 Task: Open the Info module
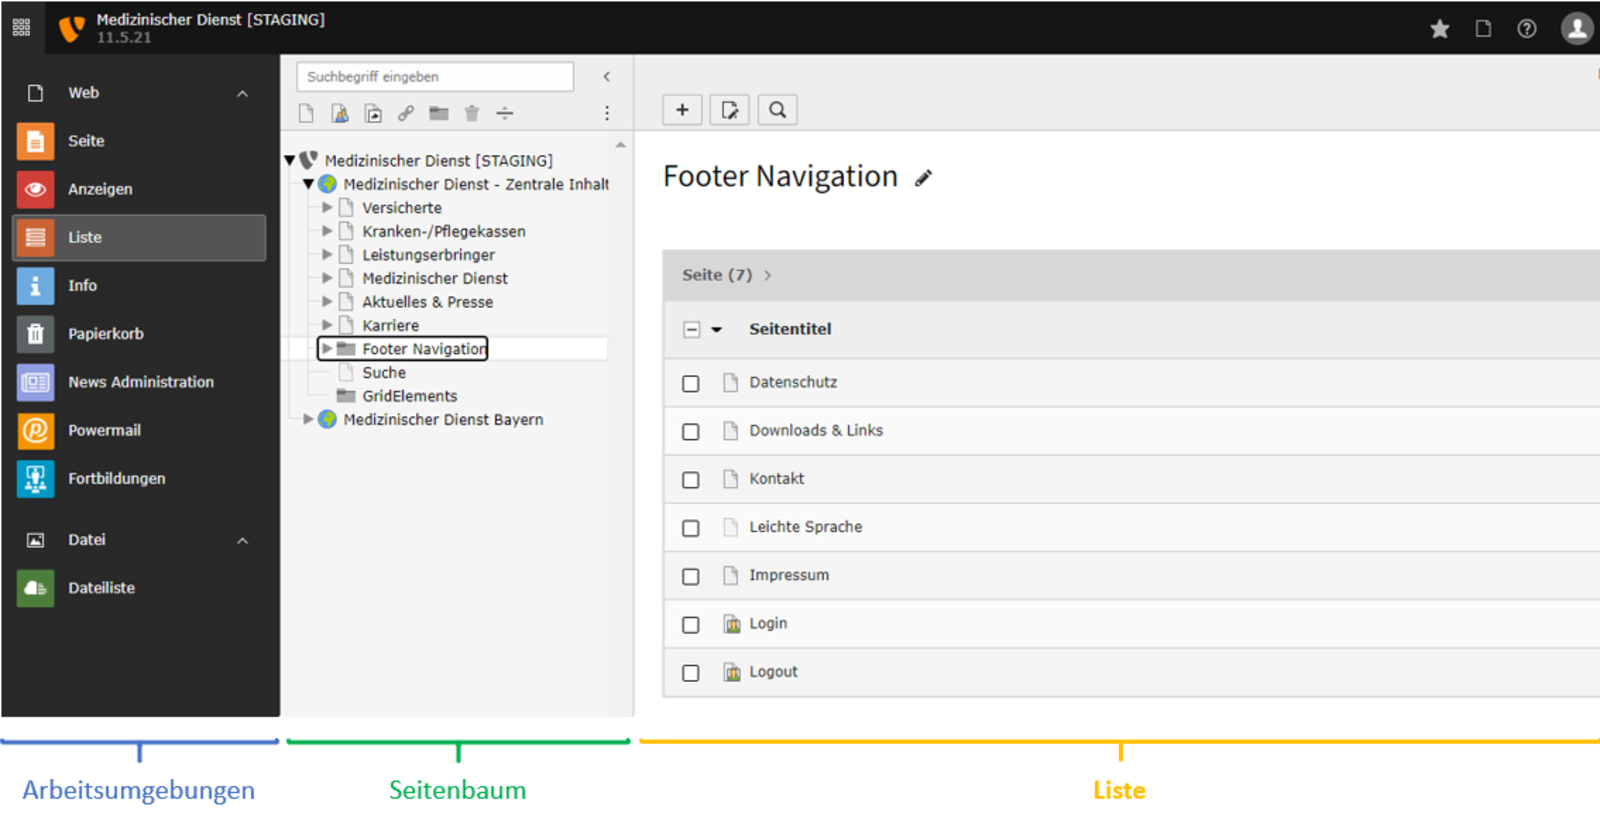click(140, 285)
